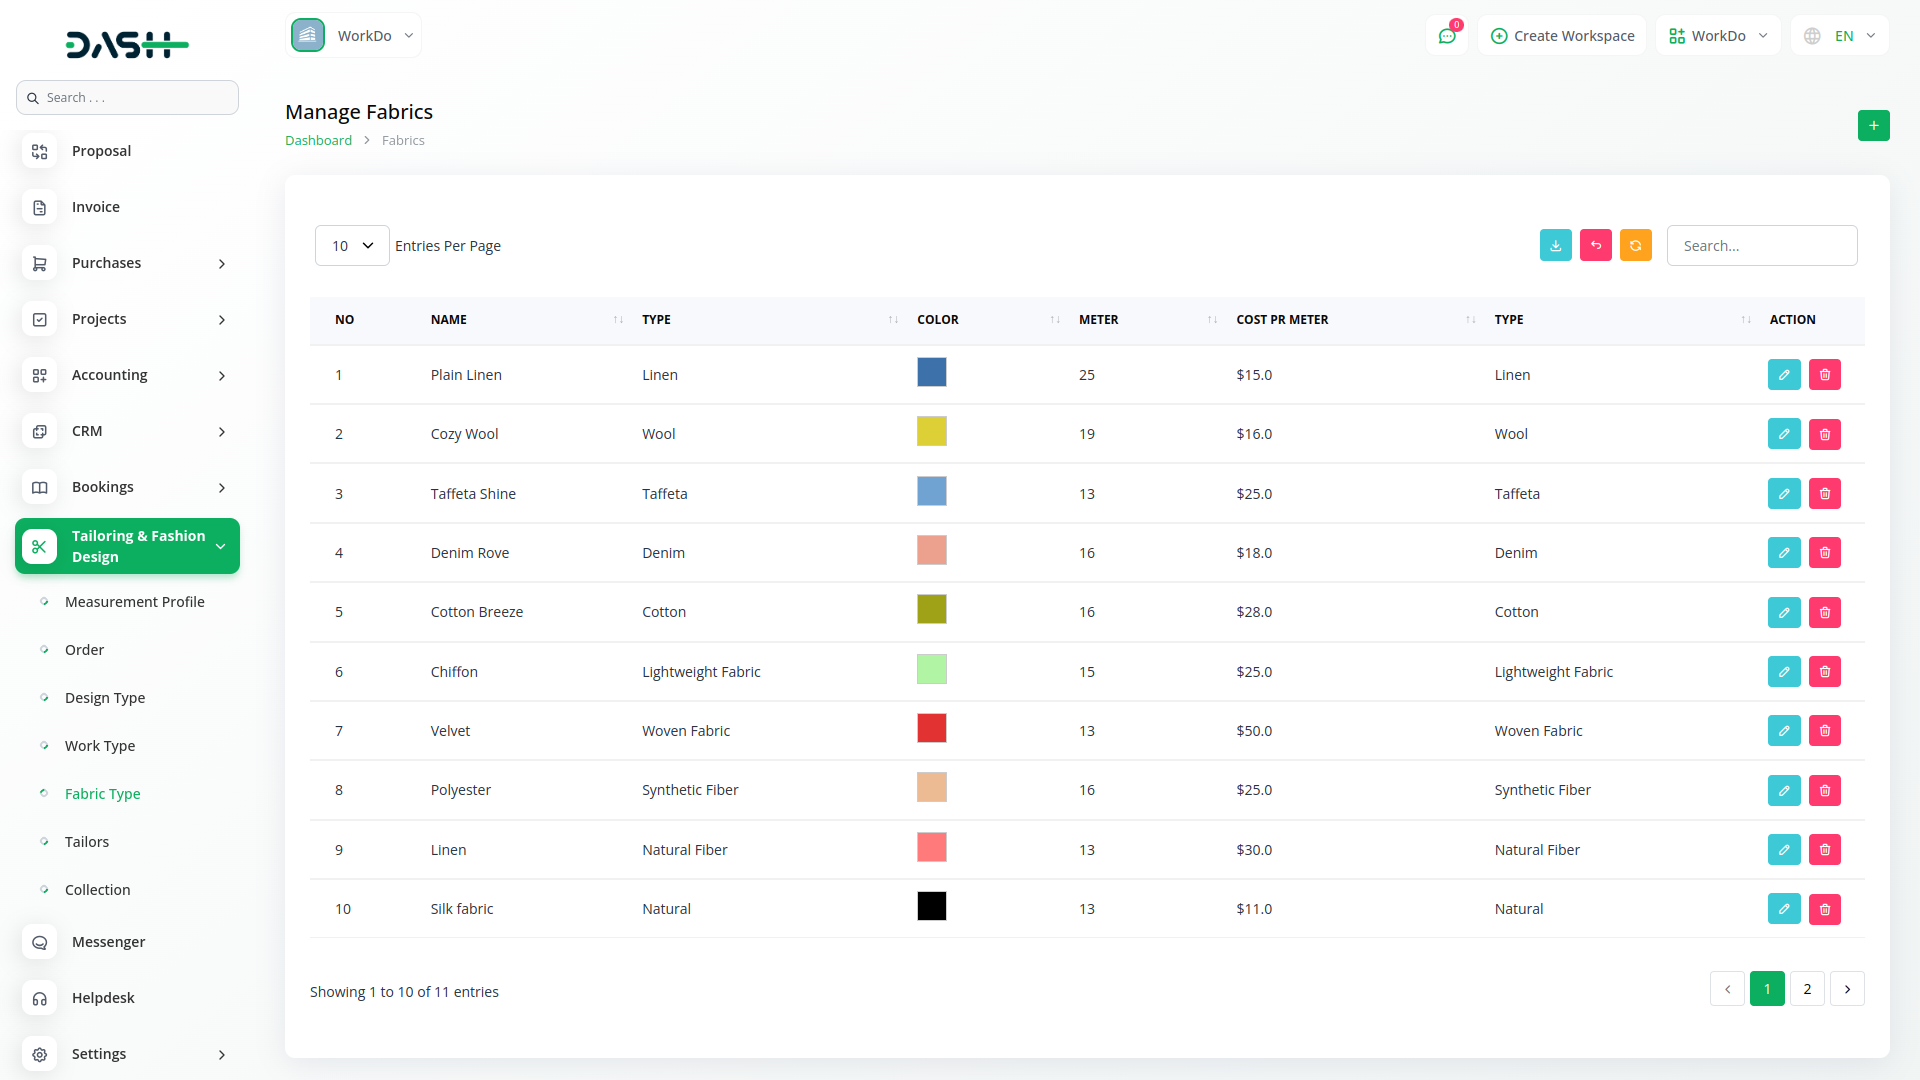Viewport: 1920px width, 1080px height.
Task: Delete the Silk fabric row
Action: (x=1824, y=909)
